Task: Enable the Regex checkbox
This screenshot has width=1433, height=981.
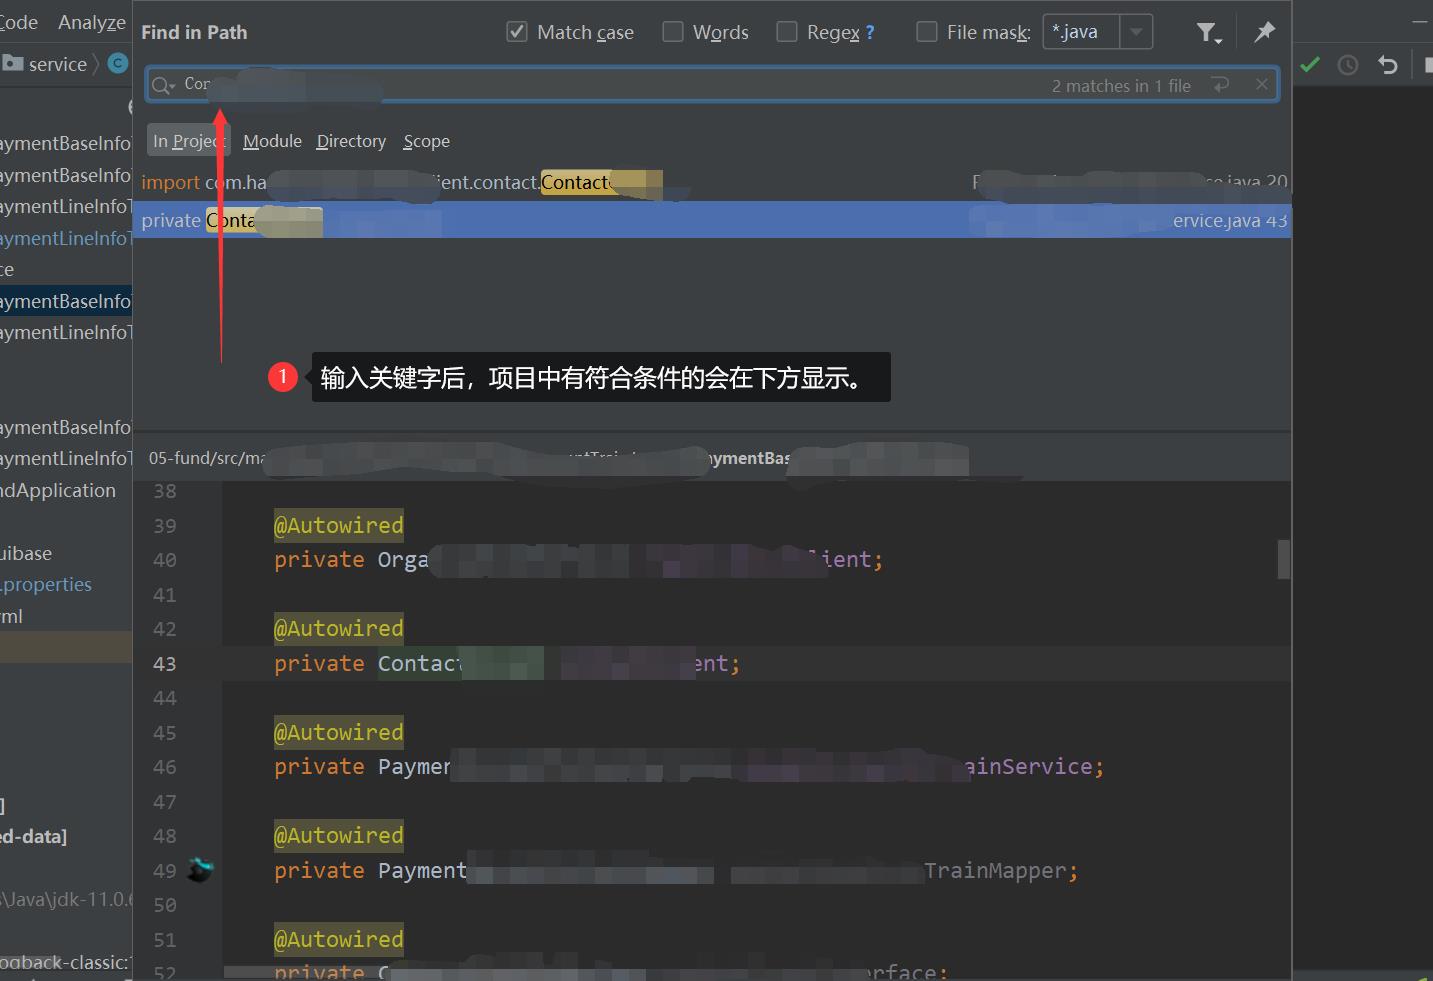Action: click(787, 32)
